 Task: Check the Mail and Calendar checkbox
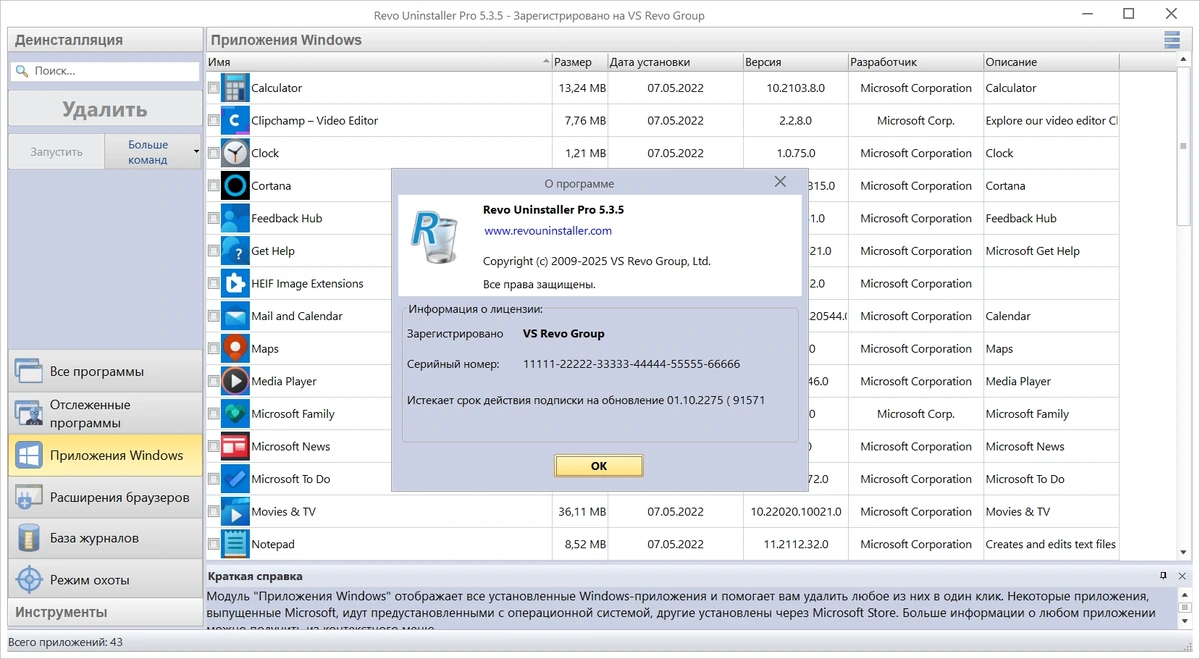214,316
